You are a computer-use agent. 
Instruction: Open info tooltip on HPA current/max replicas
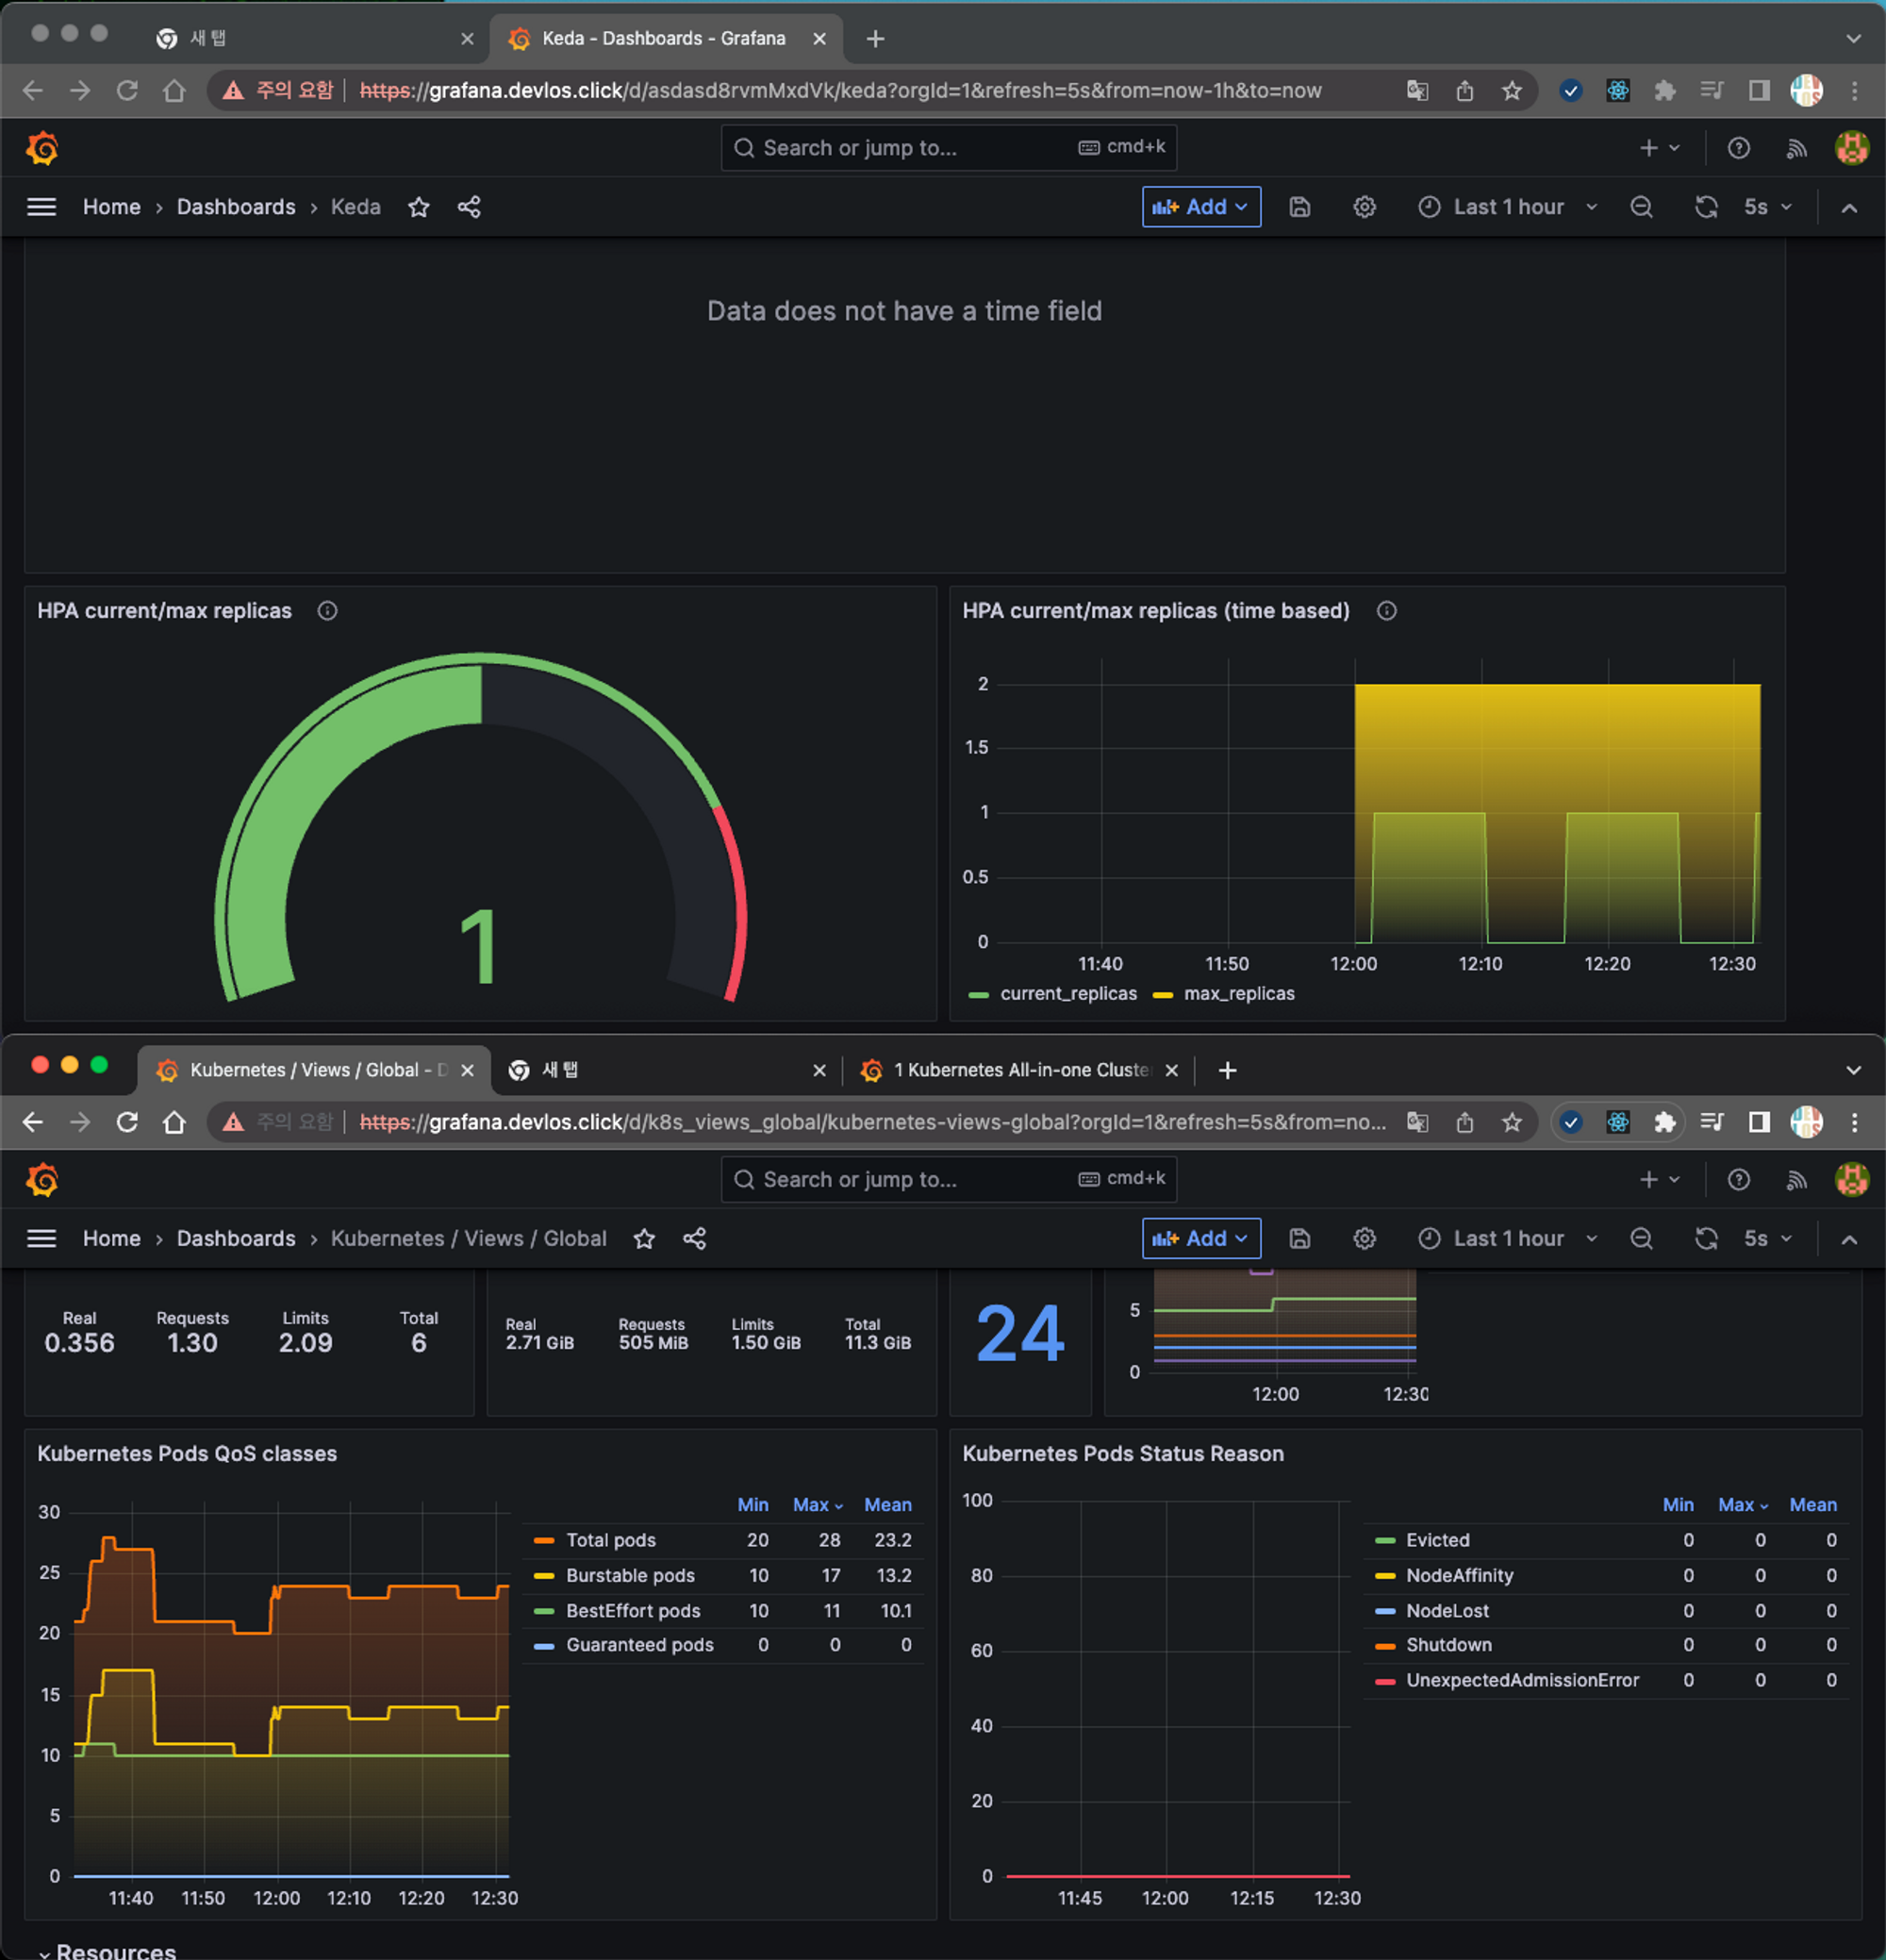(327, 611)
